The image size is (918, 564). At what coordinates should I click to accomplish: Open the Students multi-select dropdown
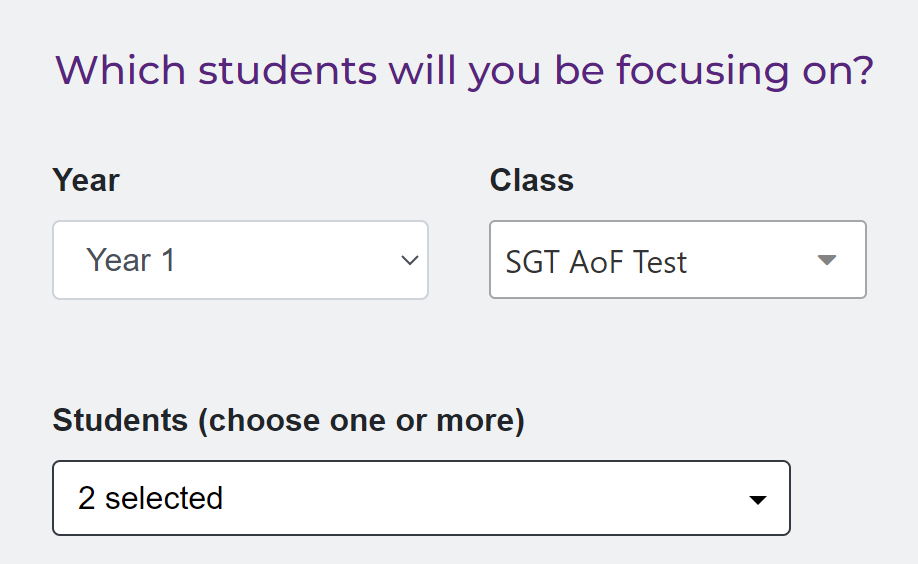(x=421, y=498)
